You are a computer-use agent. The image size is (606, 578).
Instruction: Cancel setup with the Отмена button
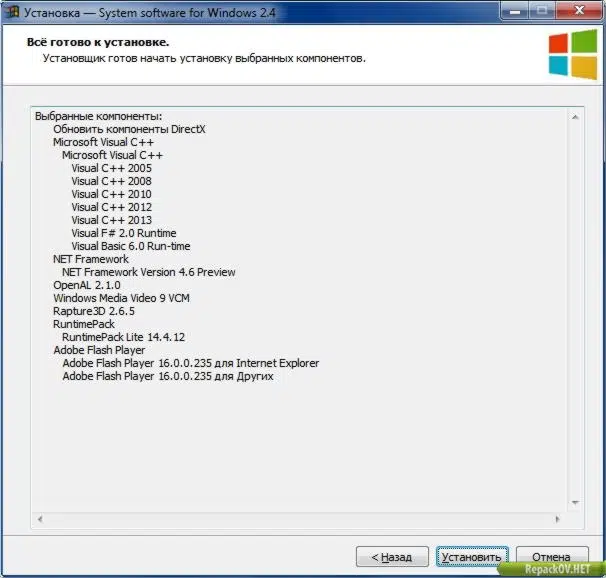coord(552,557)
